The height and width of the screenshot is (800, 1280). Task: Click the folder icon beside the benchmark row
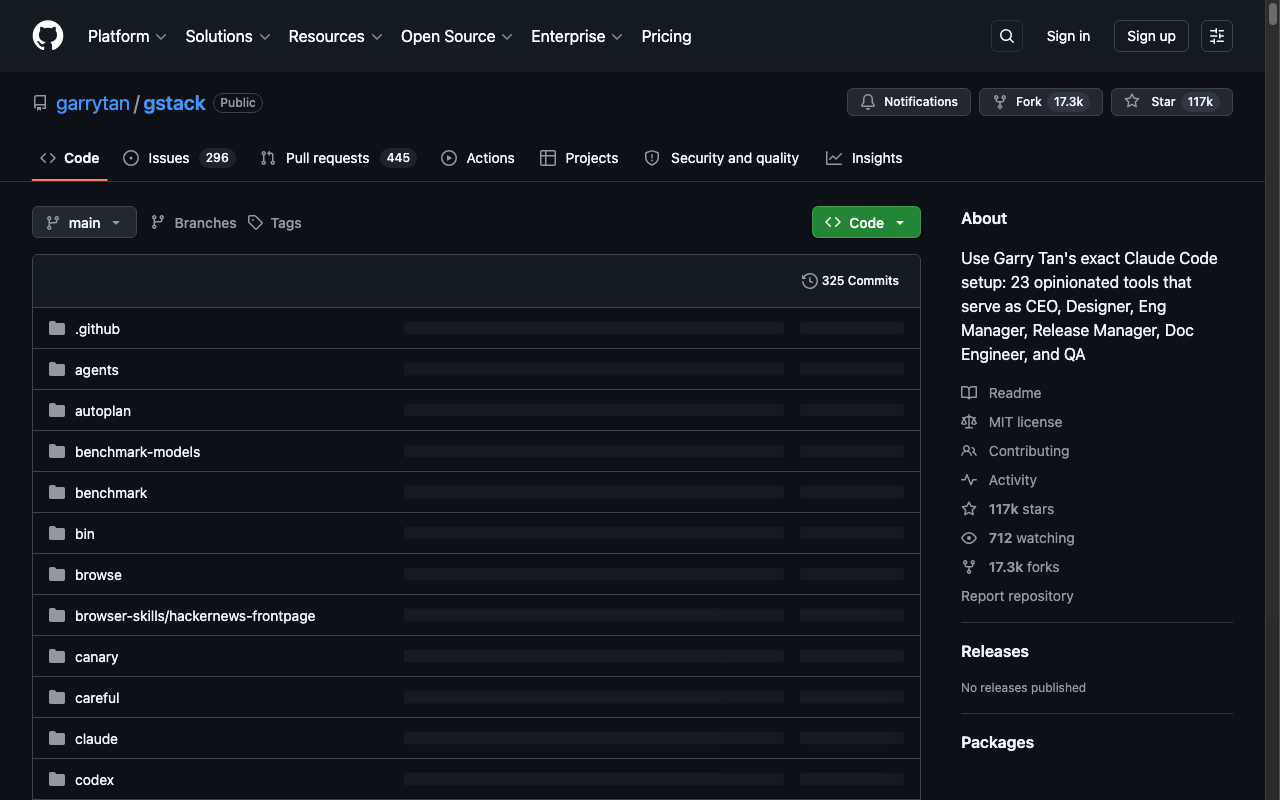click(x=57, y=493)
